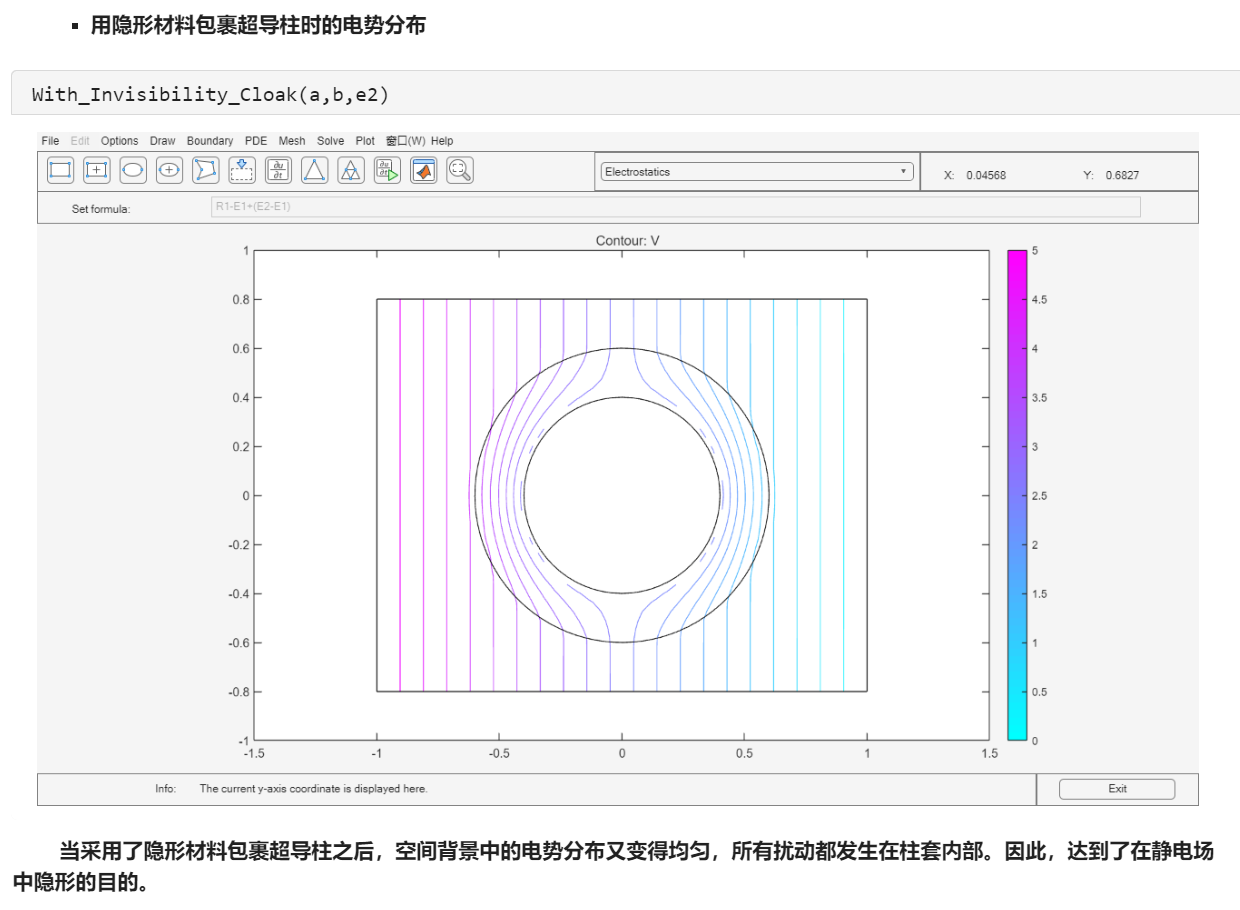Select the draw rectangle tool
The height and width of the screenshot is (910, 1240).
pyautogui.click(x=60, y=170)
